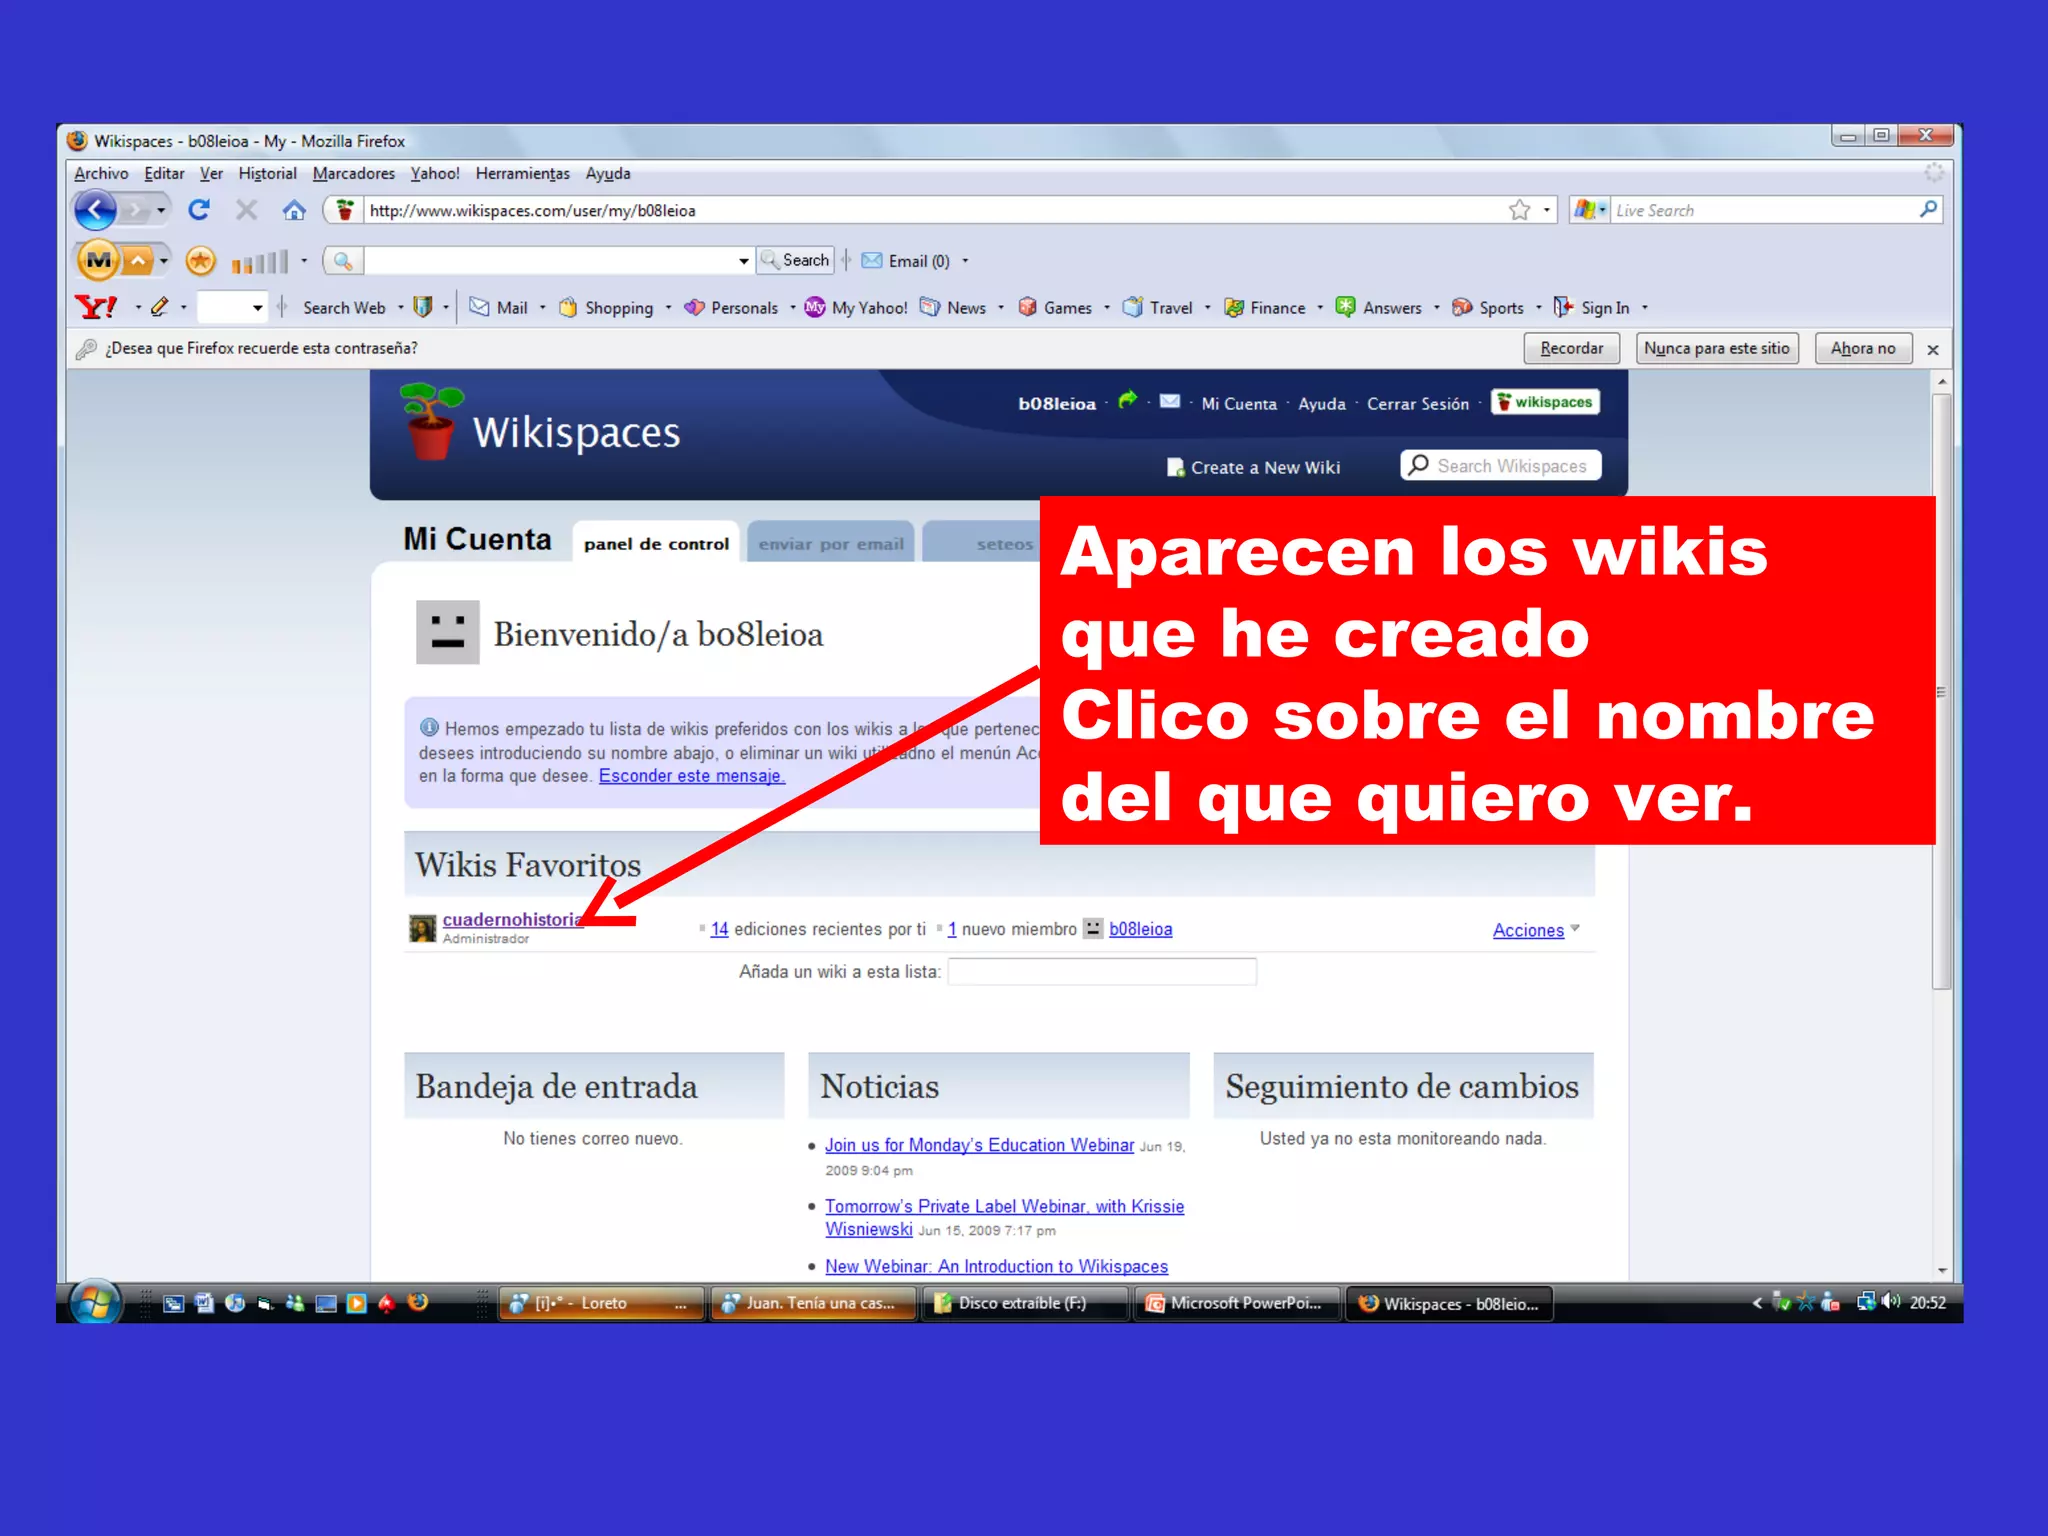Image resolution: width=2048 pixels, height=1536 pixels.
Task: Expand the bookmark star dropdown arrow
Action: [x=1546, y=210]
